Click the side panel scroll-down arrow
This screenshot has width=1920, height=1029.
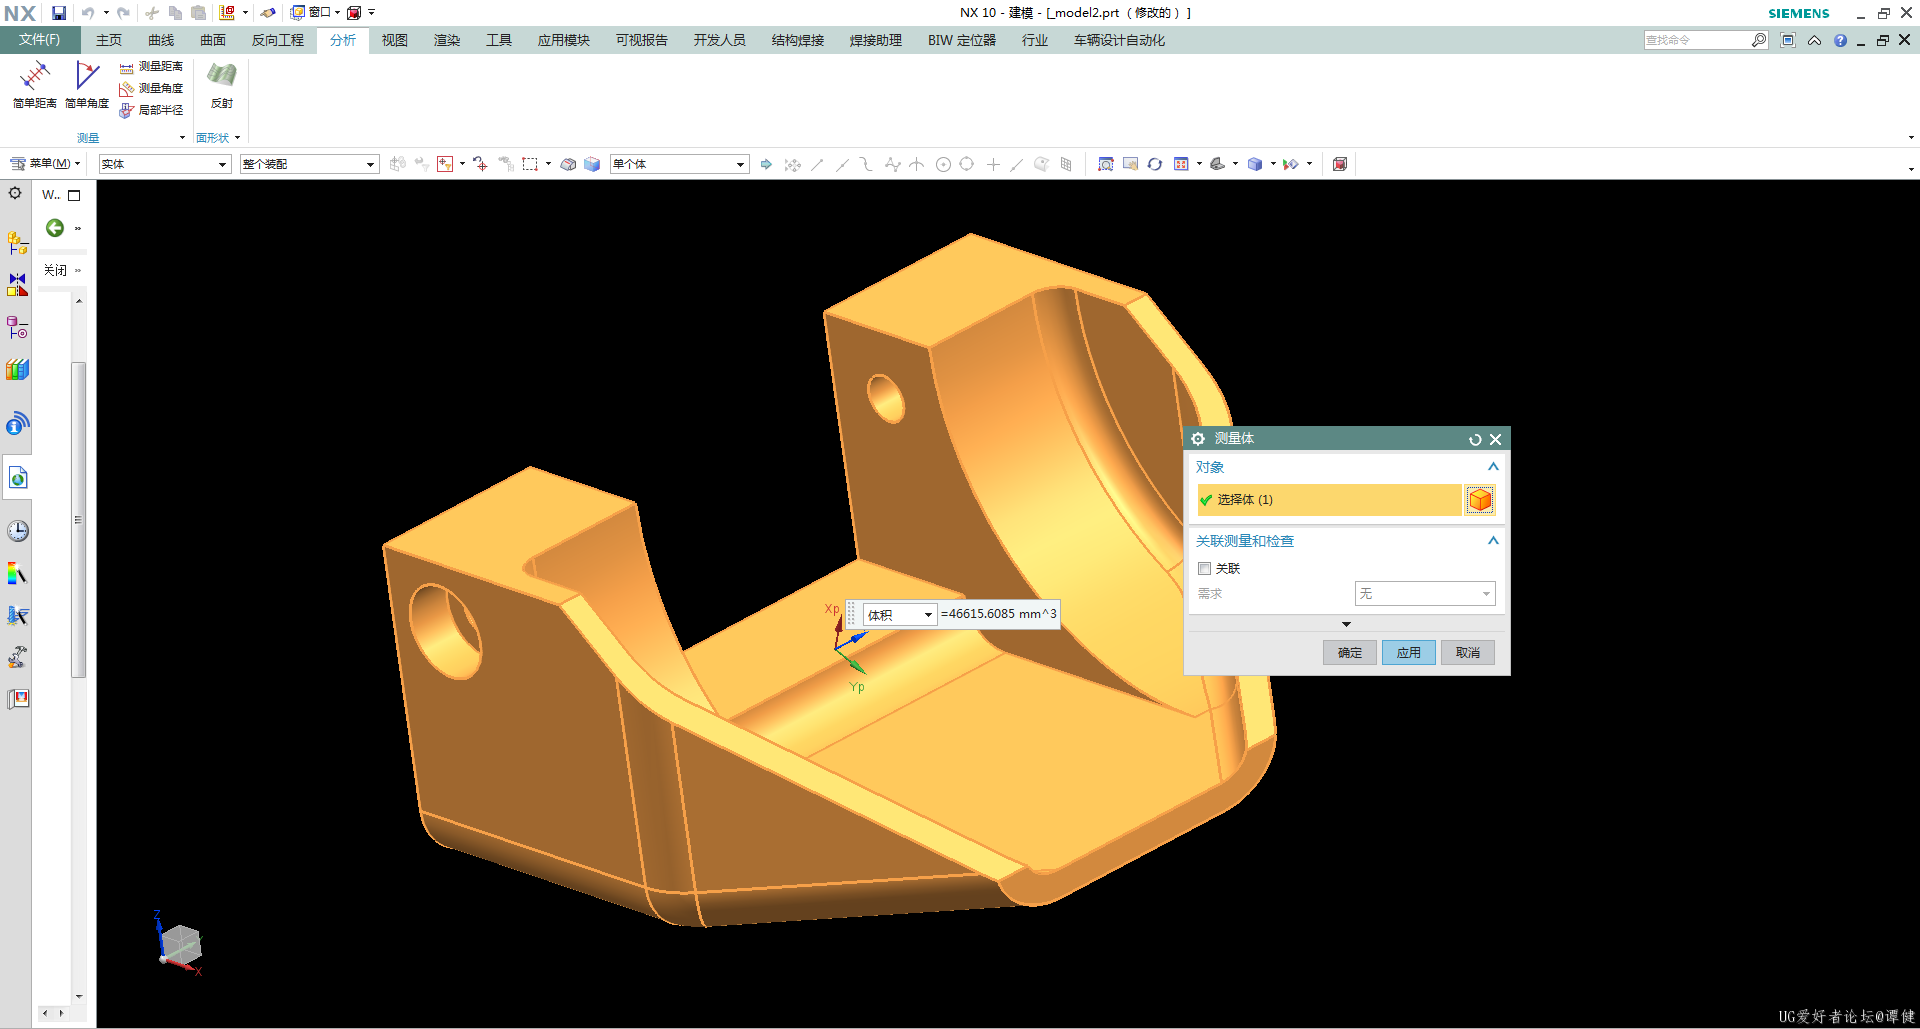tap(79, 997)
